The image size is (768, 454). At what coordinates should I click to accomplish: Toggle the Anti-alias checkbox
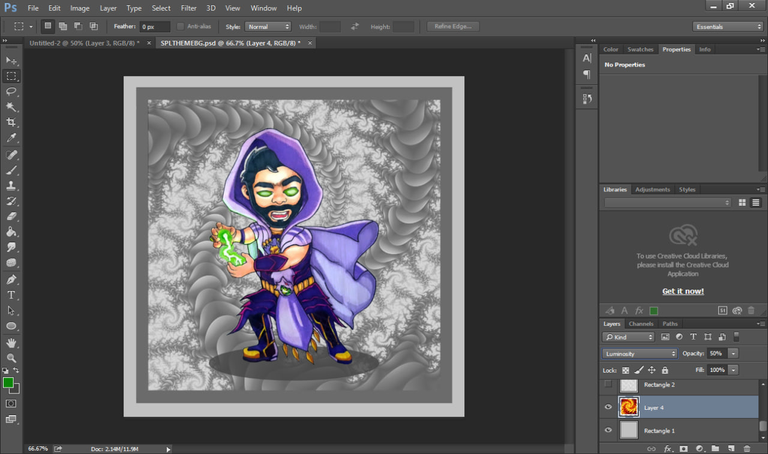tap(180, 26)
